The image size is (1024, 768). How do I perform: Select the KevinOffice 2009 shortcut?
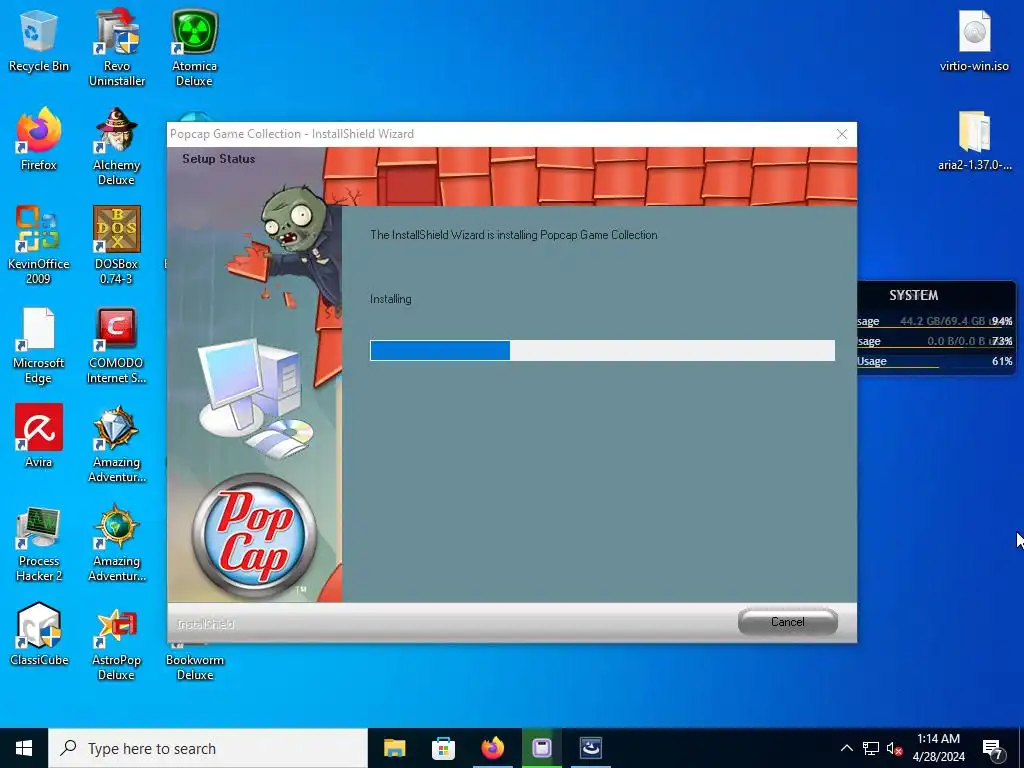[39, 245]
